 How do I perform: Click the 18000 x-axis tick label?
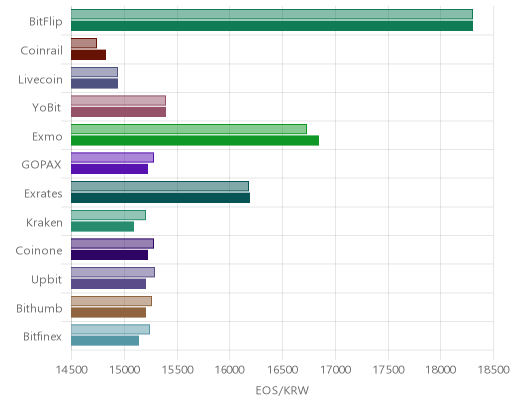pyautogui.click(x=440, y=370)
